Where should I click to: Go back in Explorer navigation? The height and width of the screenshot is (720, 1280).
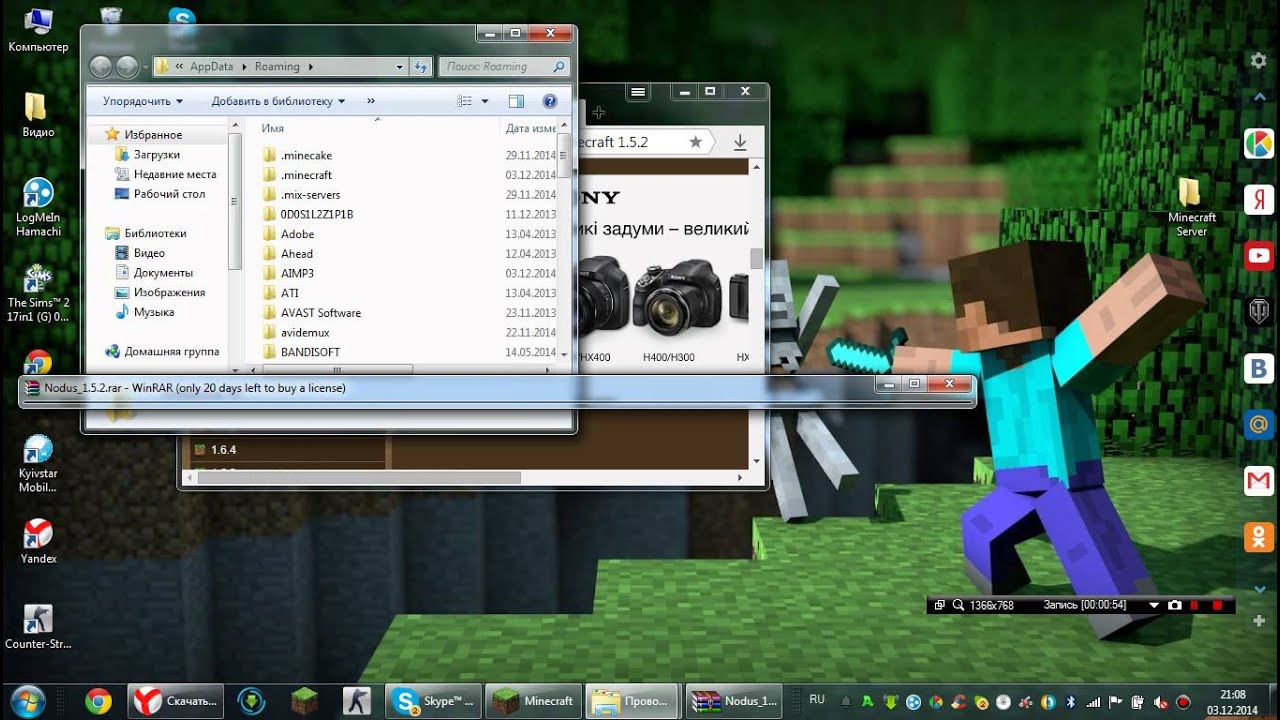pyautogui.click(x=101, y=67)
